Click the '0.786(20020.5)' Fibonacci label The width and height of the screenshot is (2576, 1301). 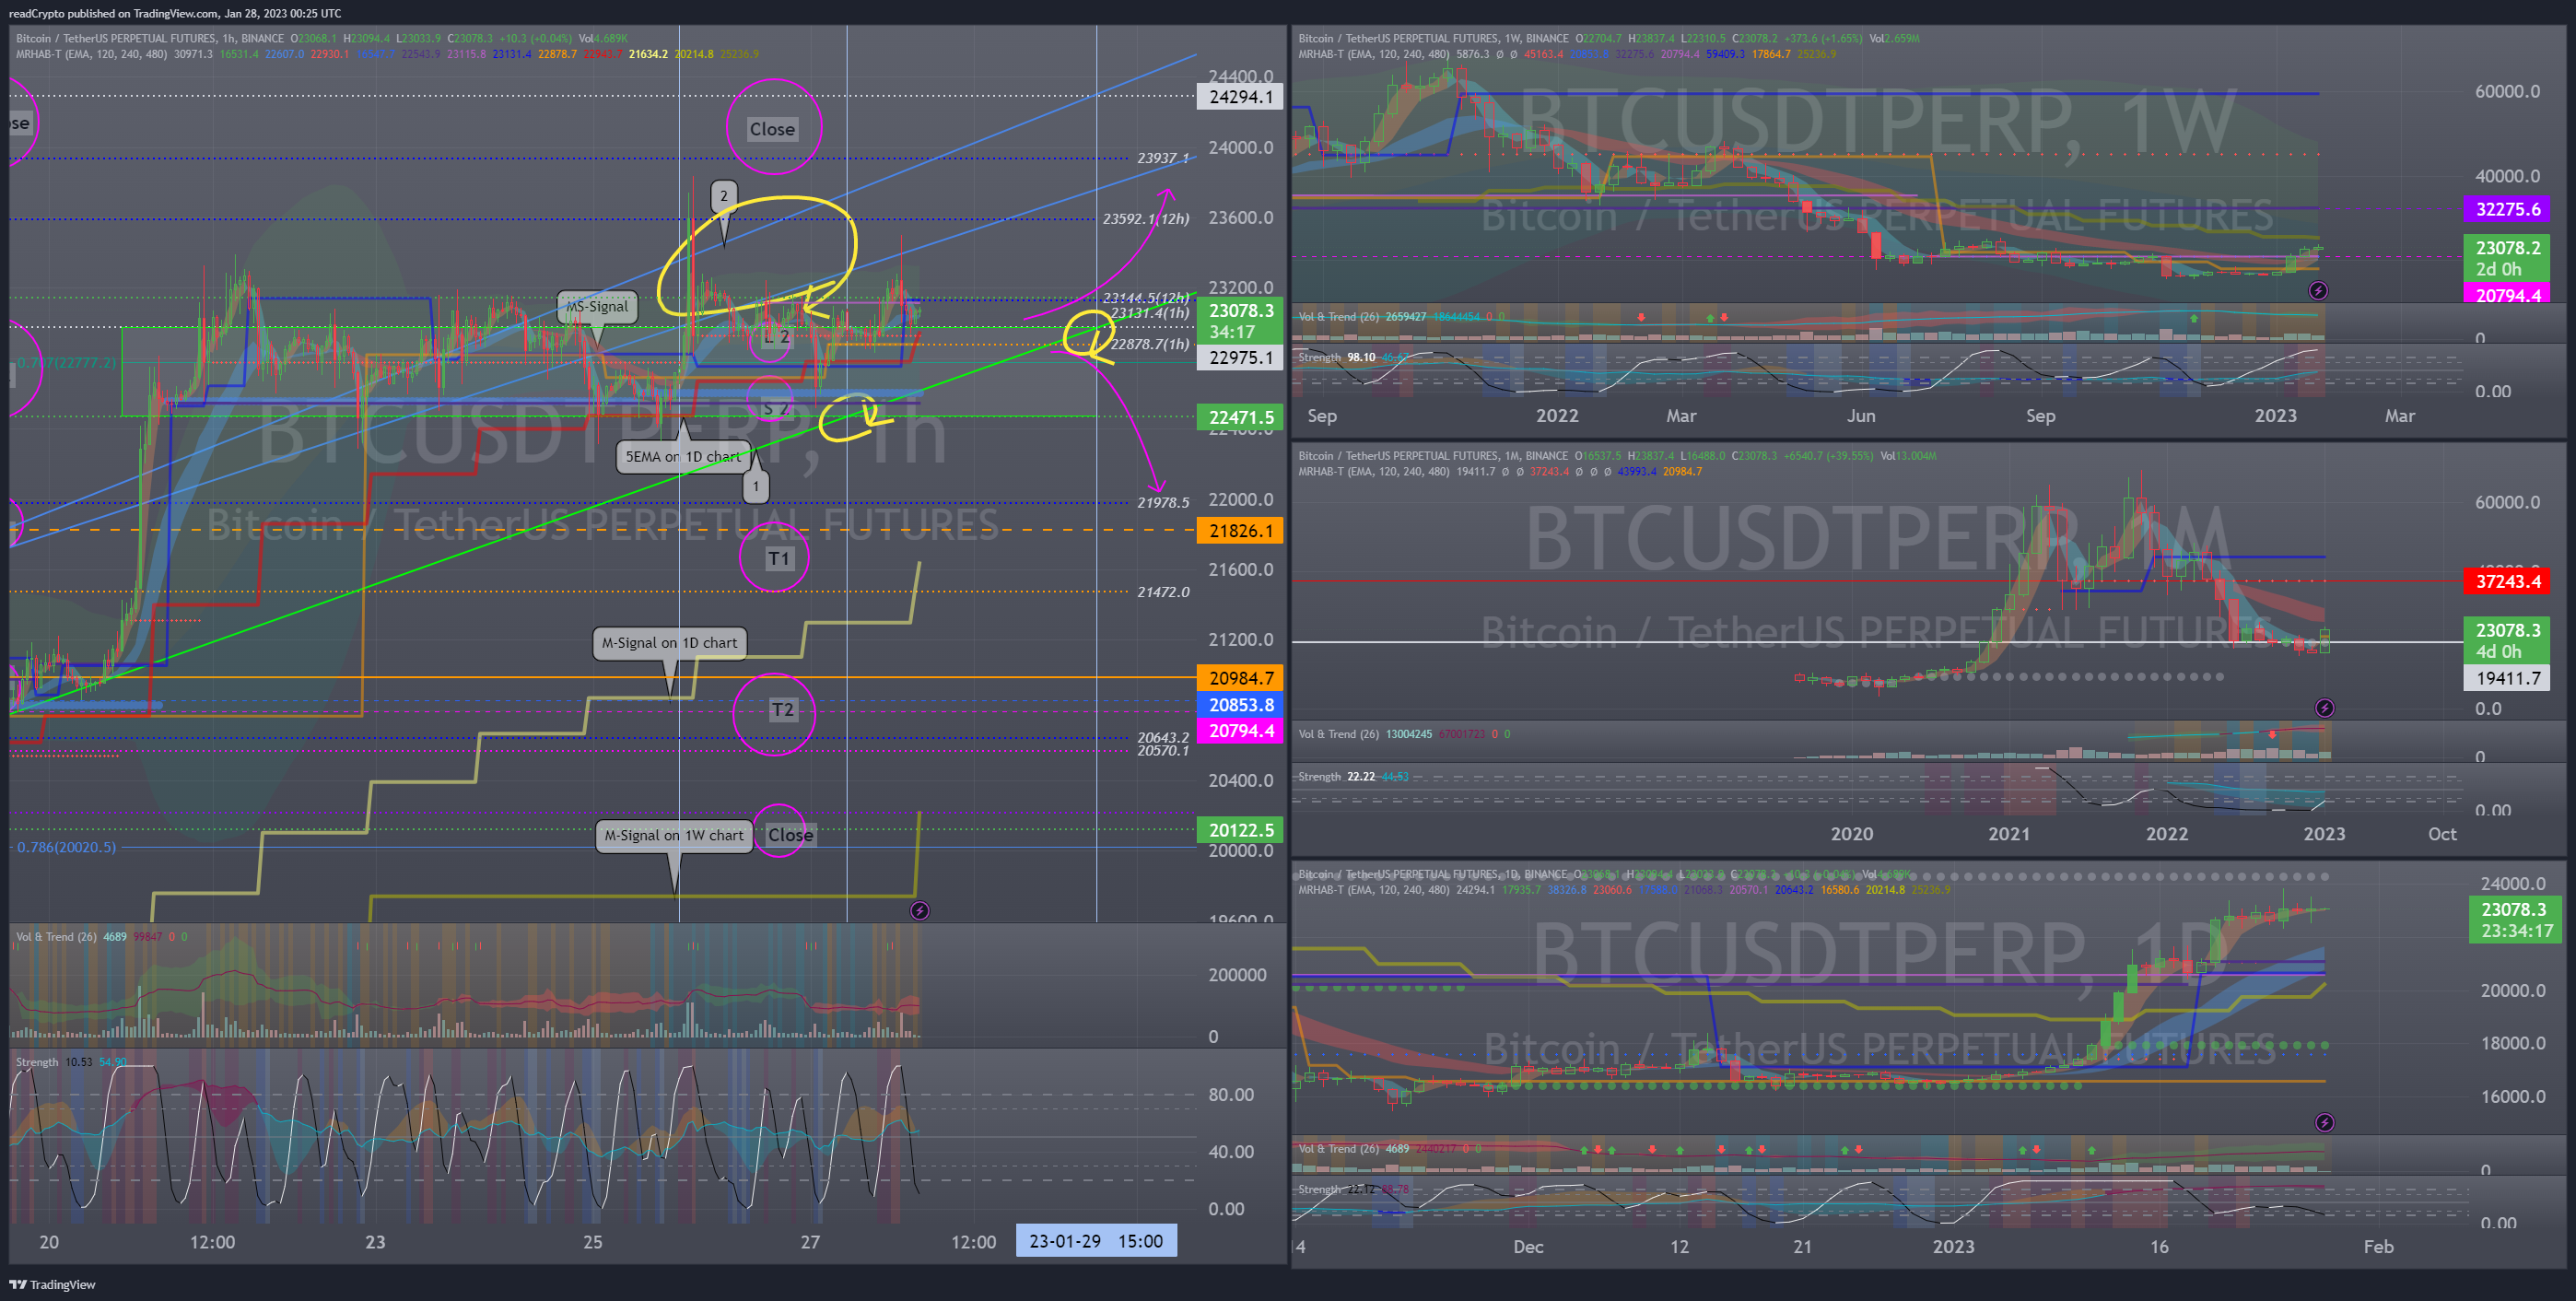pos(66,847)
